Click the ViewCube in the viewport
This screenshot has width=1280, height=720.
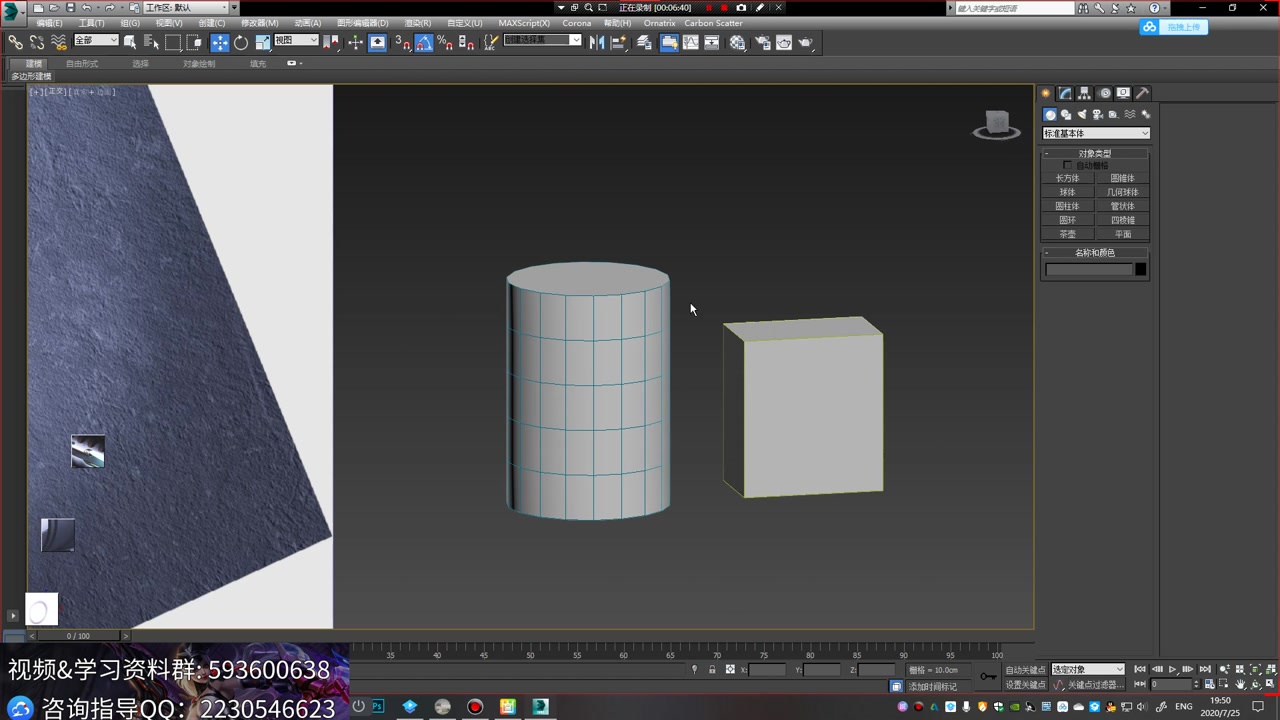tap(997, 124)
